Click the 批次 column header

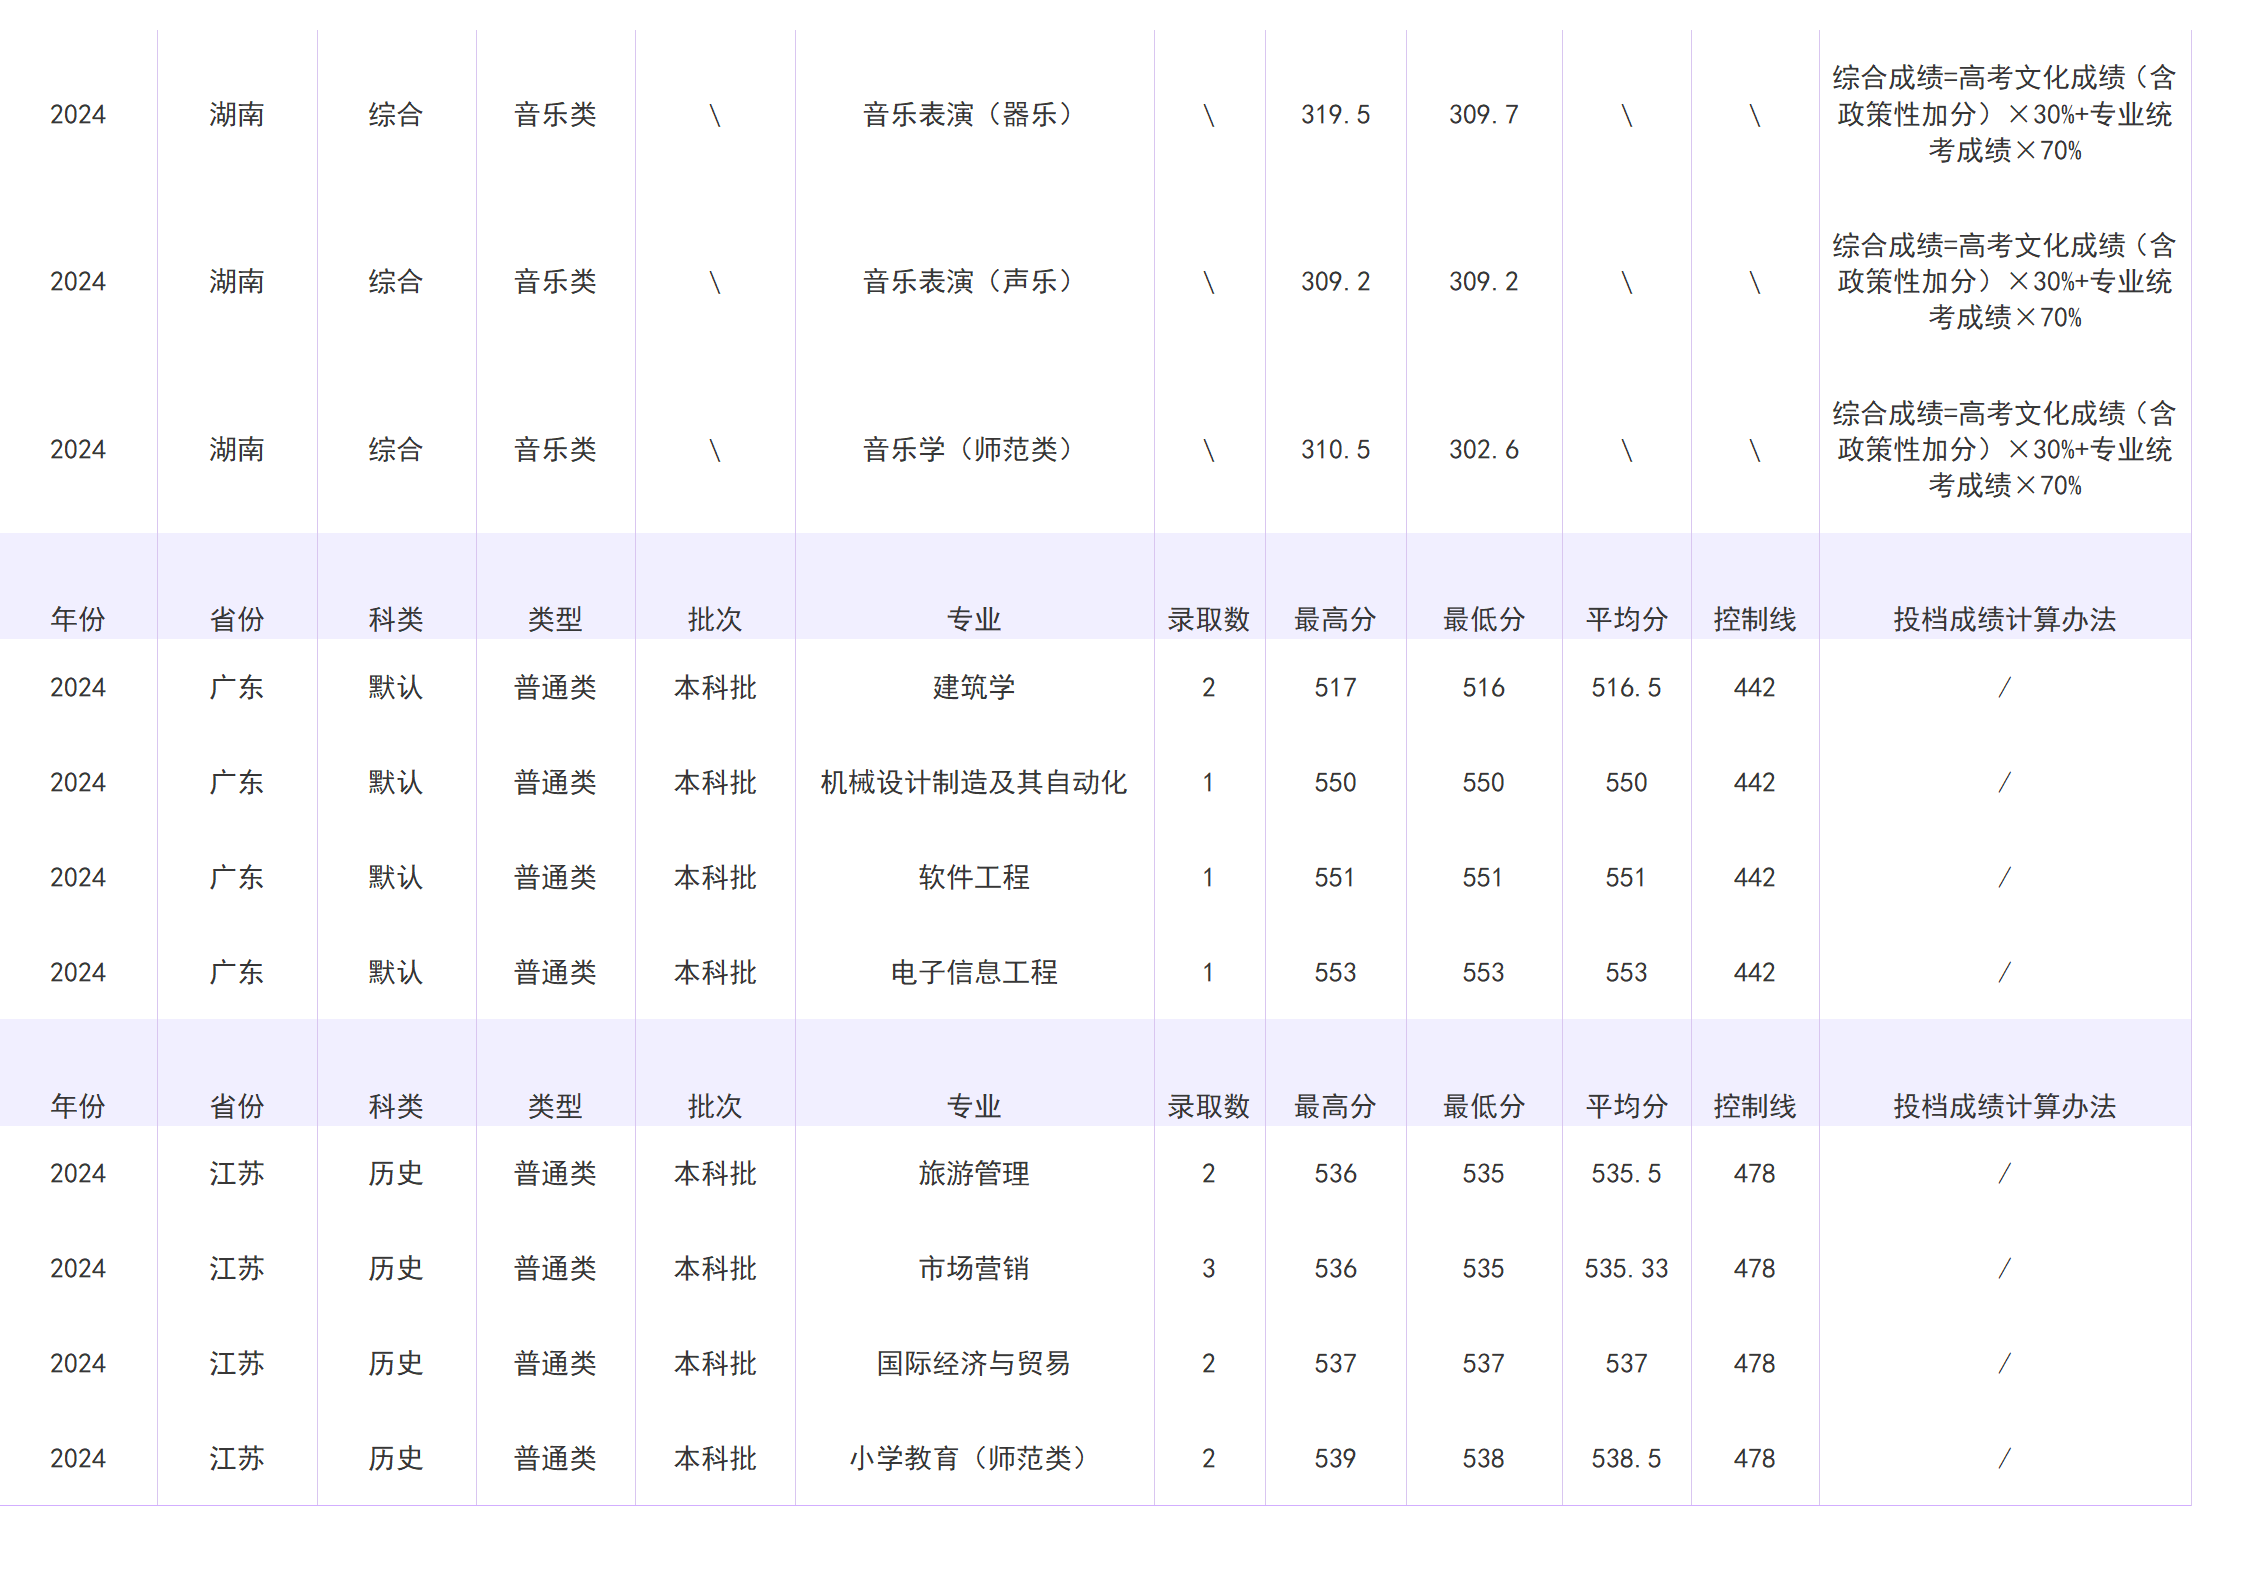tap(714, 618)
